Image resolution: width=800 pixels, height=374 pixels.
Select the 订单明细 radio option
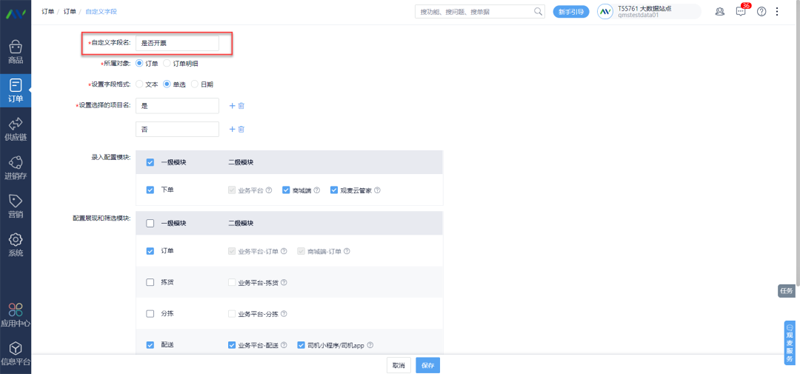181,64
